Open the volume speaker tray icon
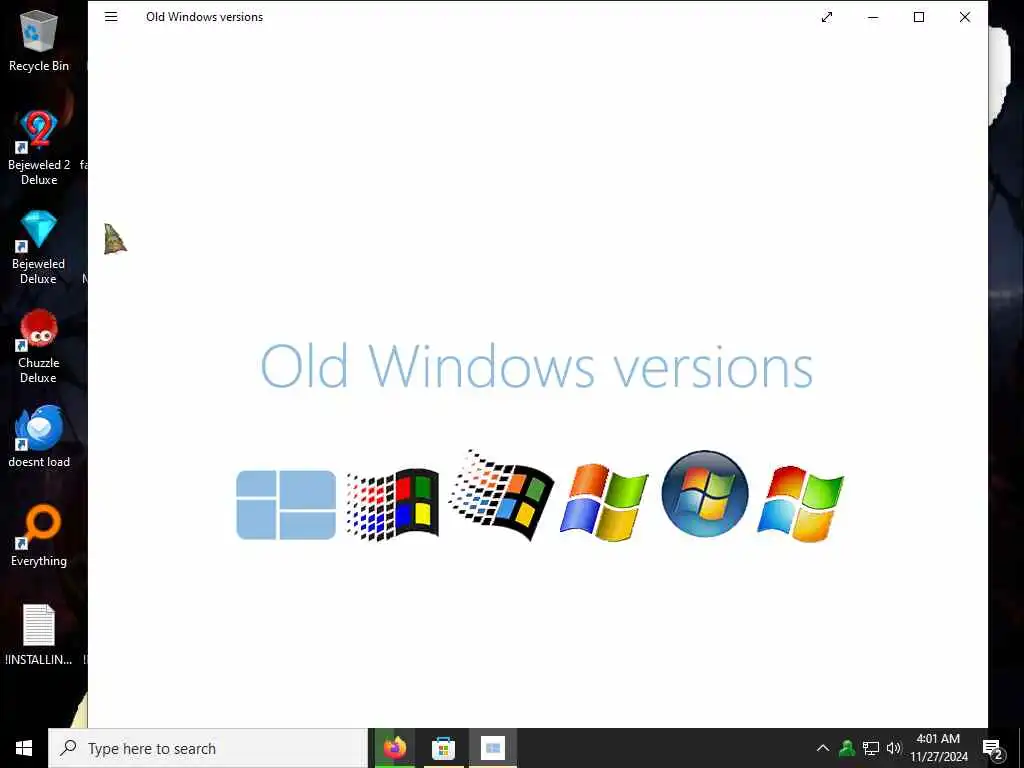The width and height of the screenshot is (1024, 768). (893, 748)
